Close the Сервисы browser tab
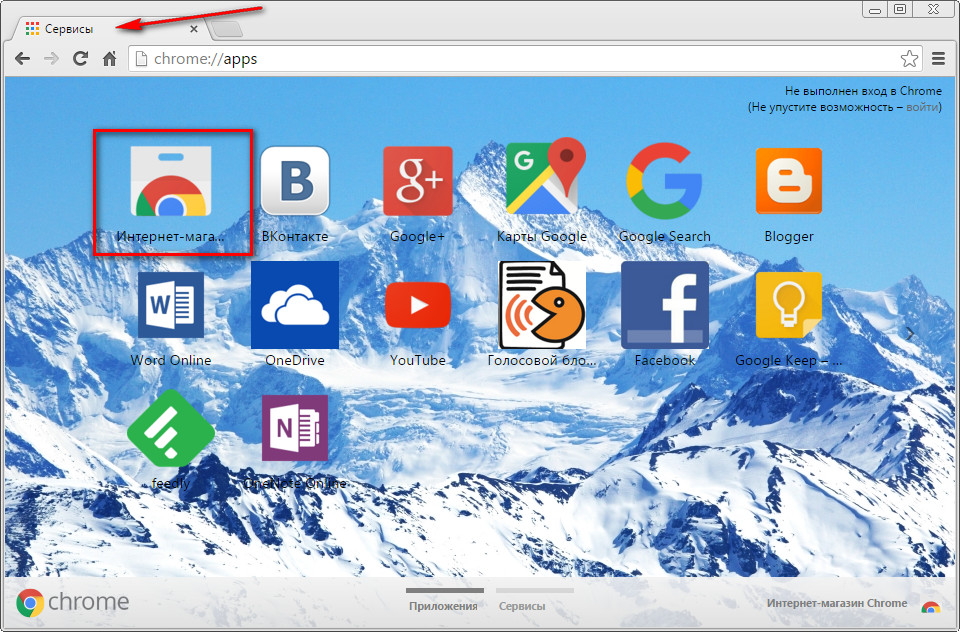The image size is (960, 632). 193,29
